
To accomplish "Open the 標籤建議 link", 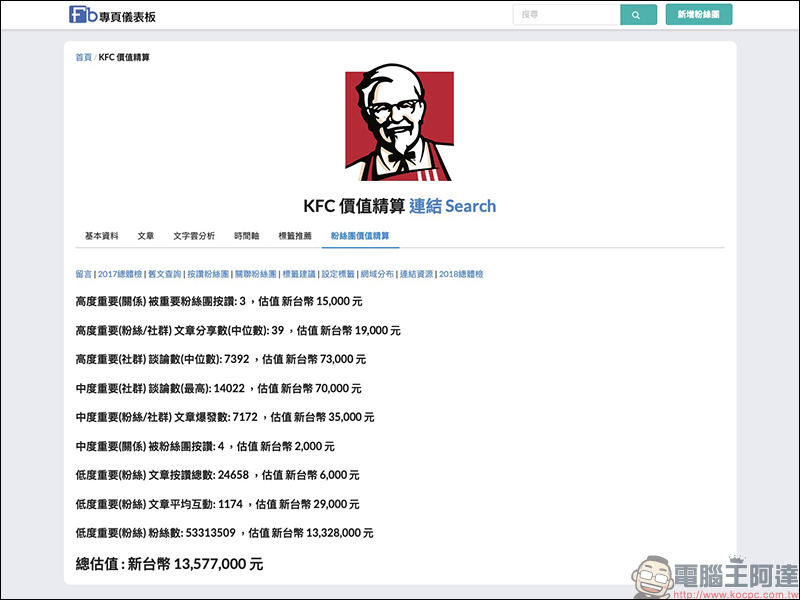I will (299, 274).
